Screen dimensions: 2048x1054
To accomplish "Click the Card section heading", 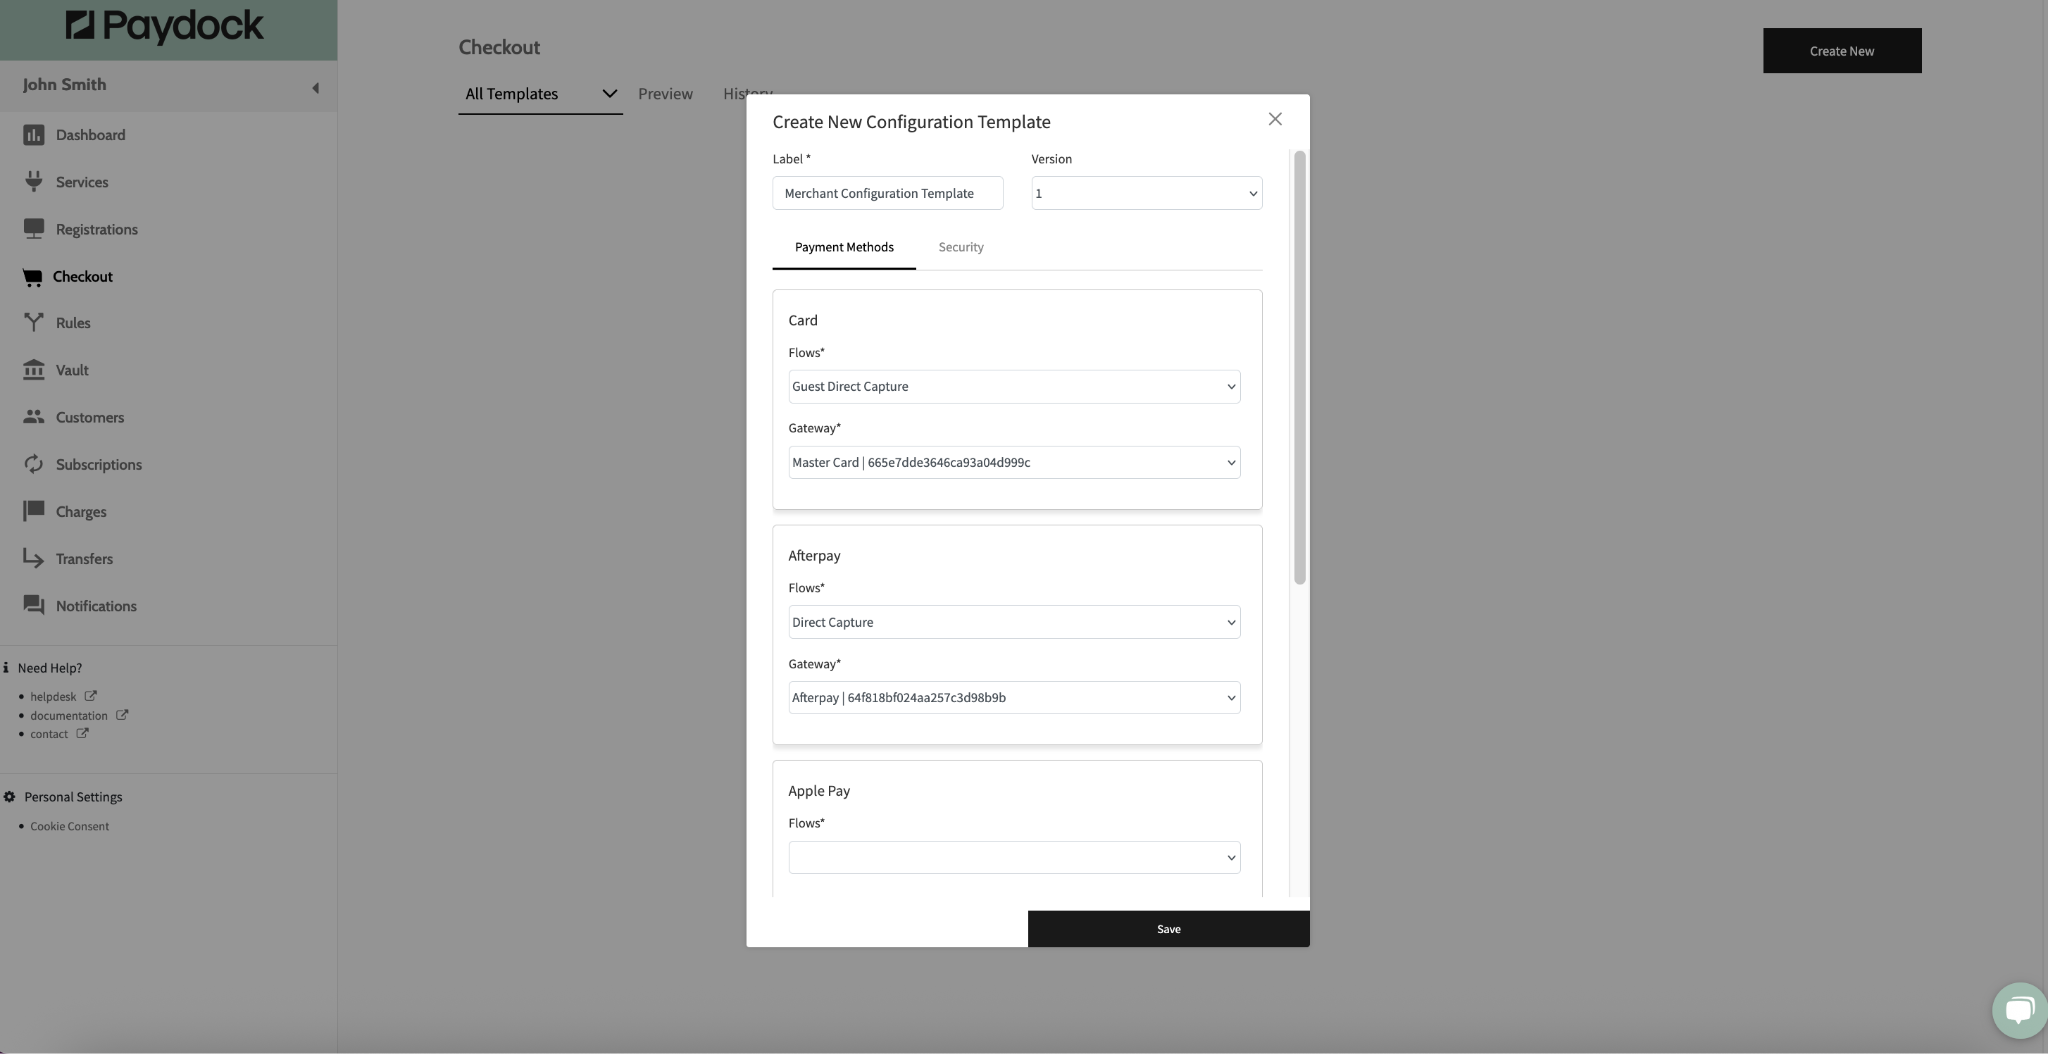I will (x=803, y=320).
